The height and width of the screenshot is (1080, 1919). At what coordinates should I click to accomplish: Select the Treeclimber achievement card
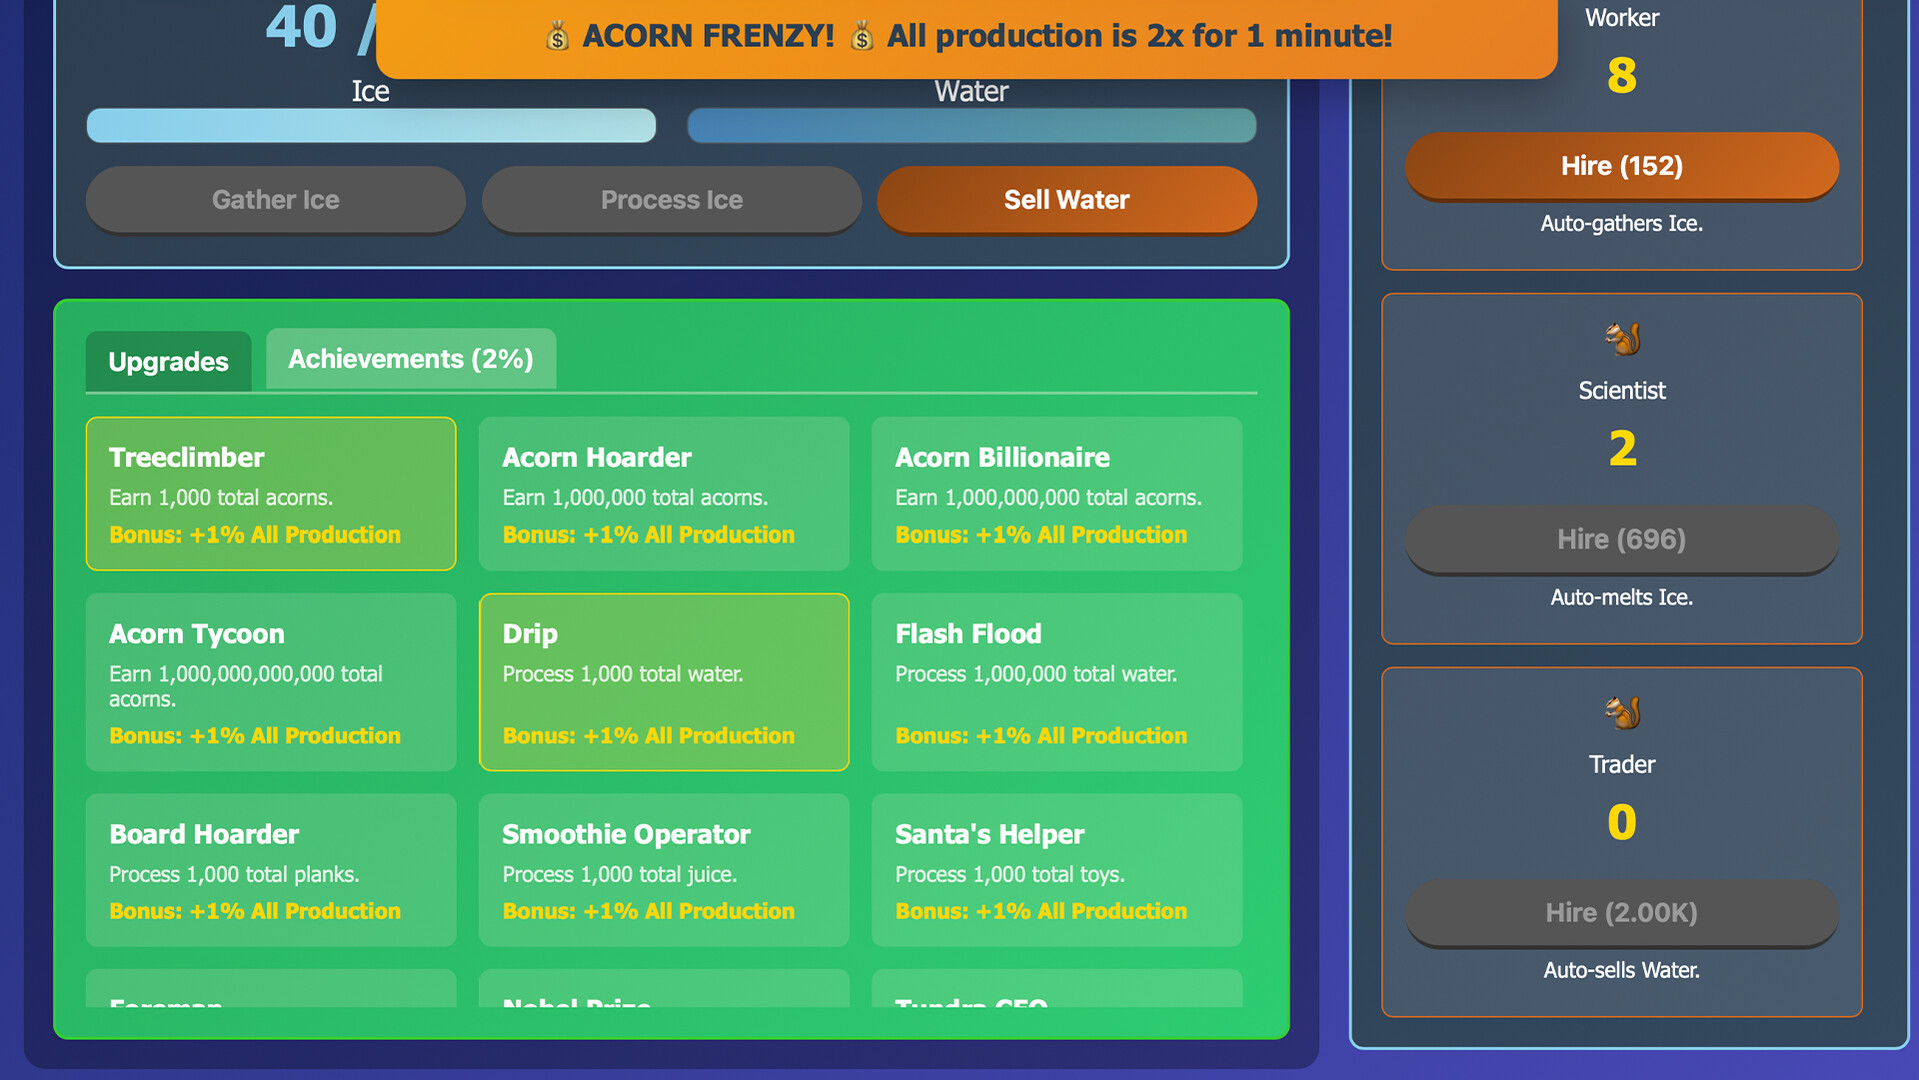pos(271,494)
